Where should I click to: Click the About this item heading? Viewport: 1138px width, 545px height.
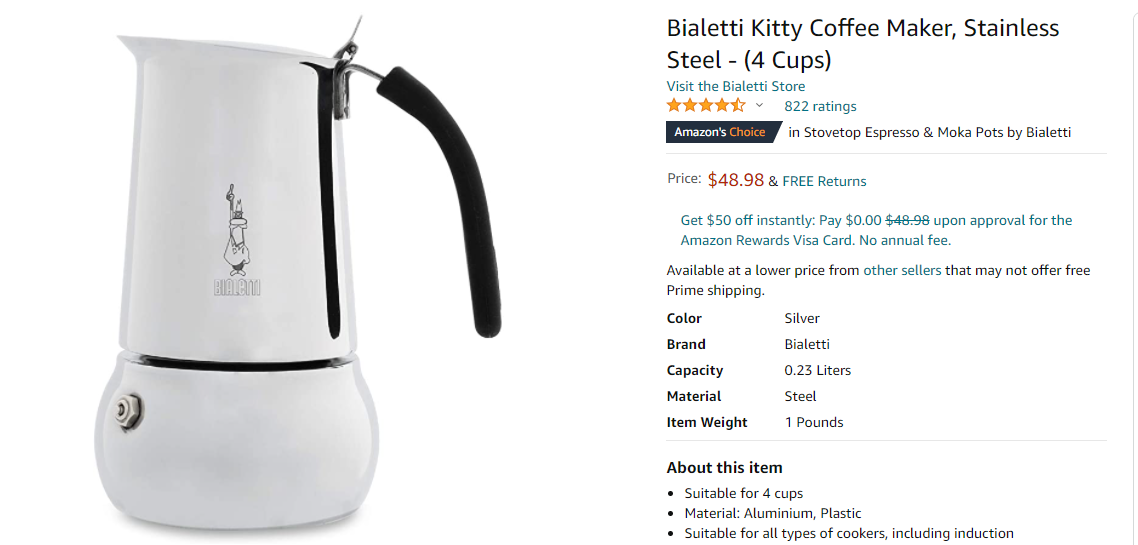point(724,467)
